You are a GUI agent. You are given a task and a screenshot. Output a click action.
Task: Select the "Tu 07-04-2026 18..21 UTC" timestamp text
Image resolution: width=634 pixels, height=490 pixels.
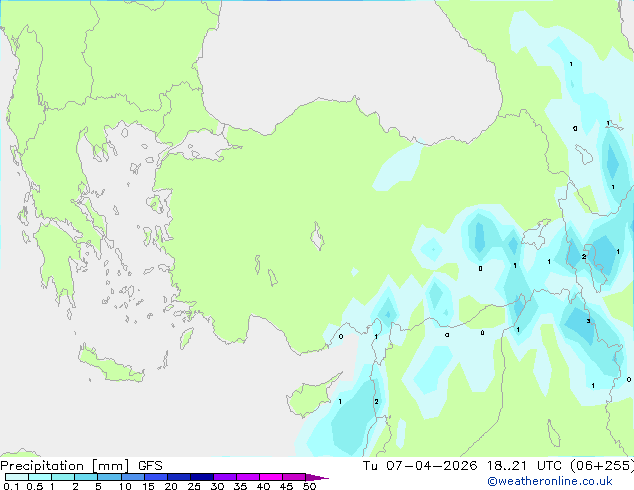[462, 466]
